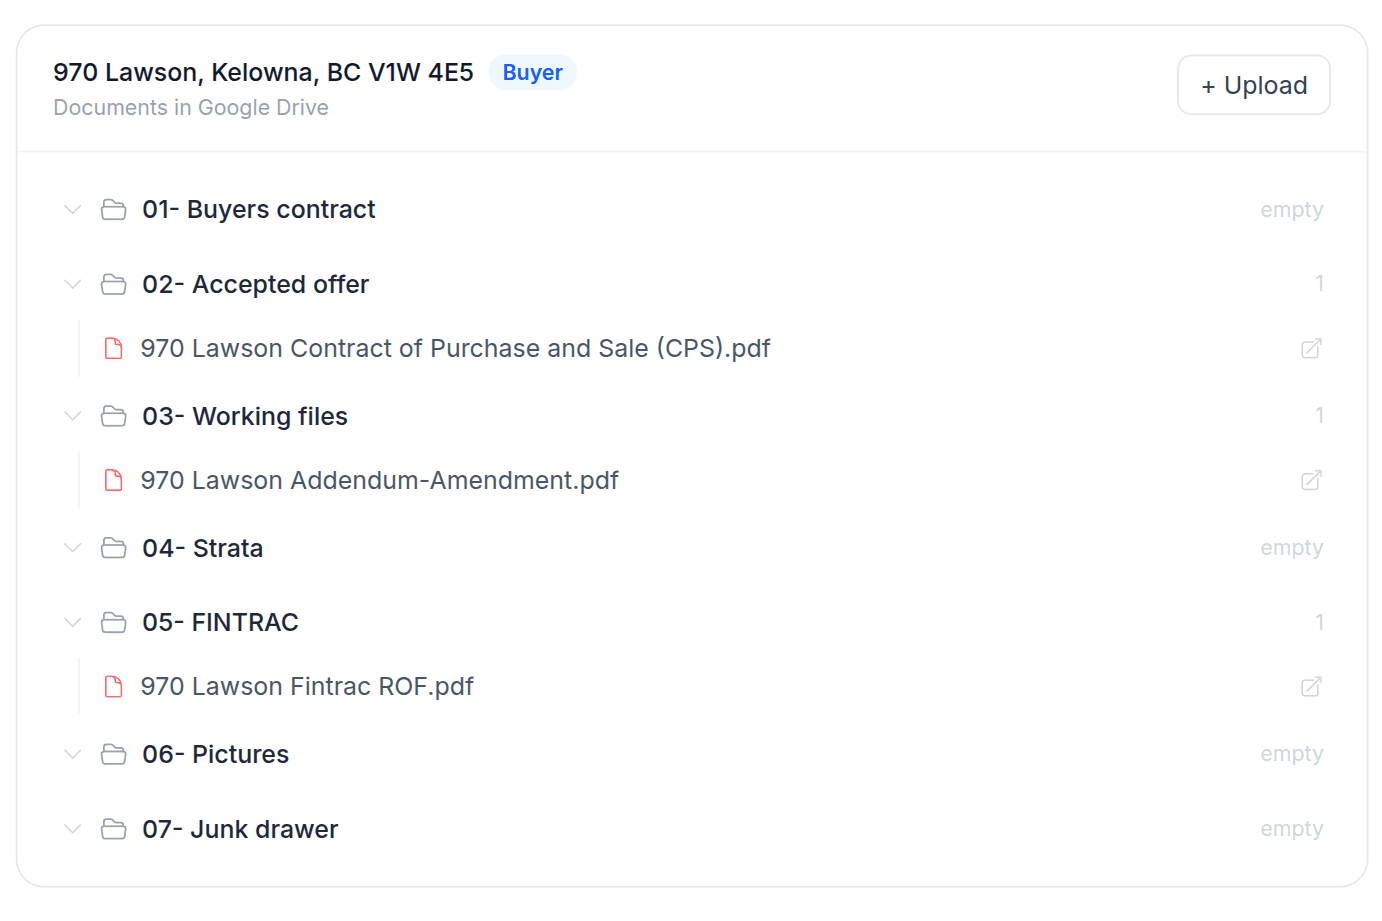Click the + Upload button
Image resolution: width=1382 pixels, height=921 pixels.
tap(1253, 85)
